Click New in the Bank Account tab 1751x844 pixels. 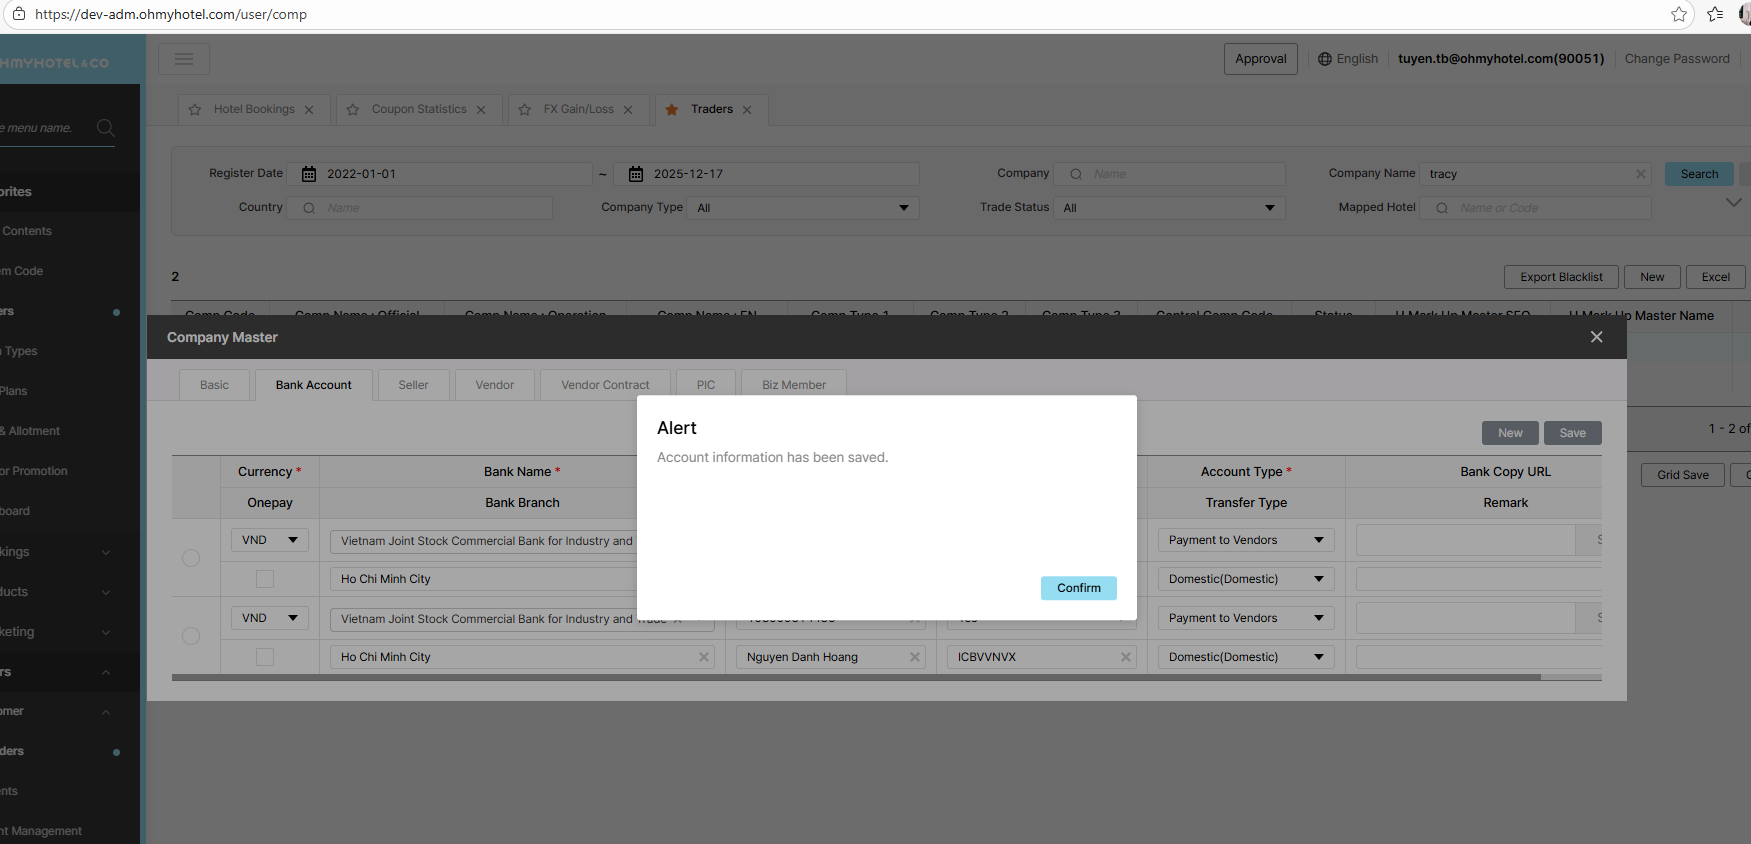pyautogui.click(x=1511, y=433)
